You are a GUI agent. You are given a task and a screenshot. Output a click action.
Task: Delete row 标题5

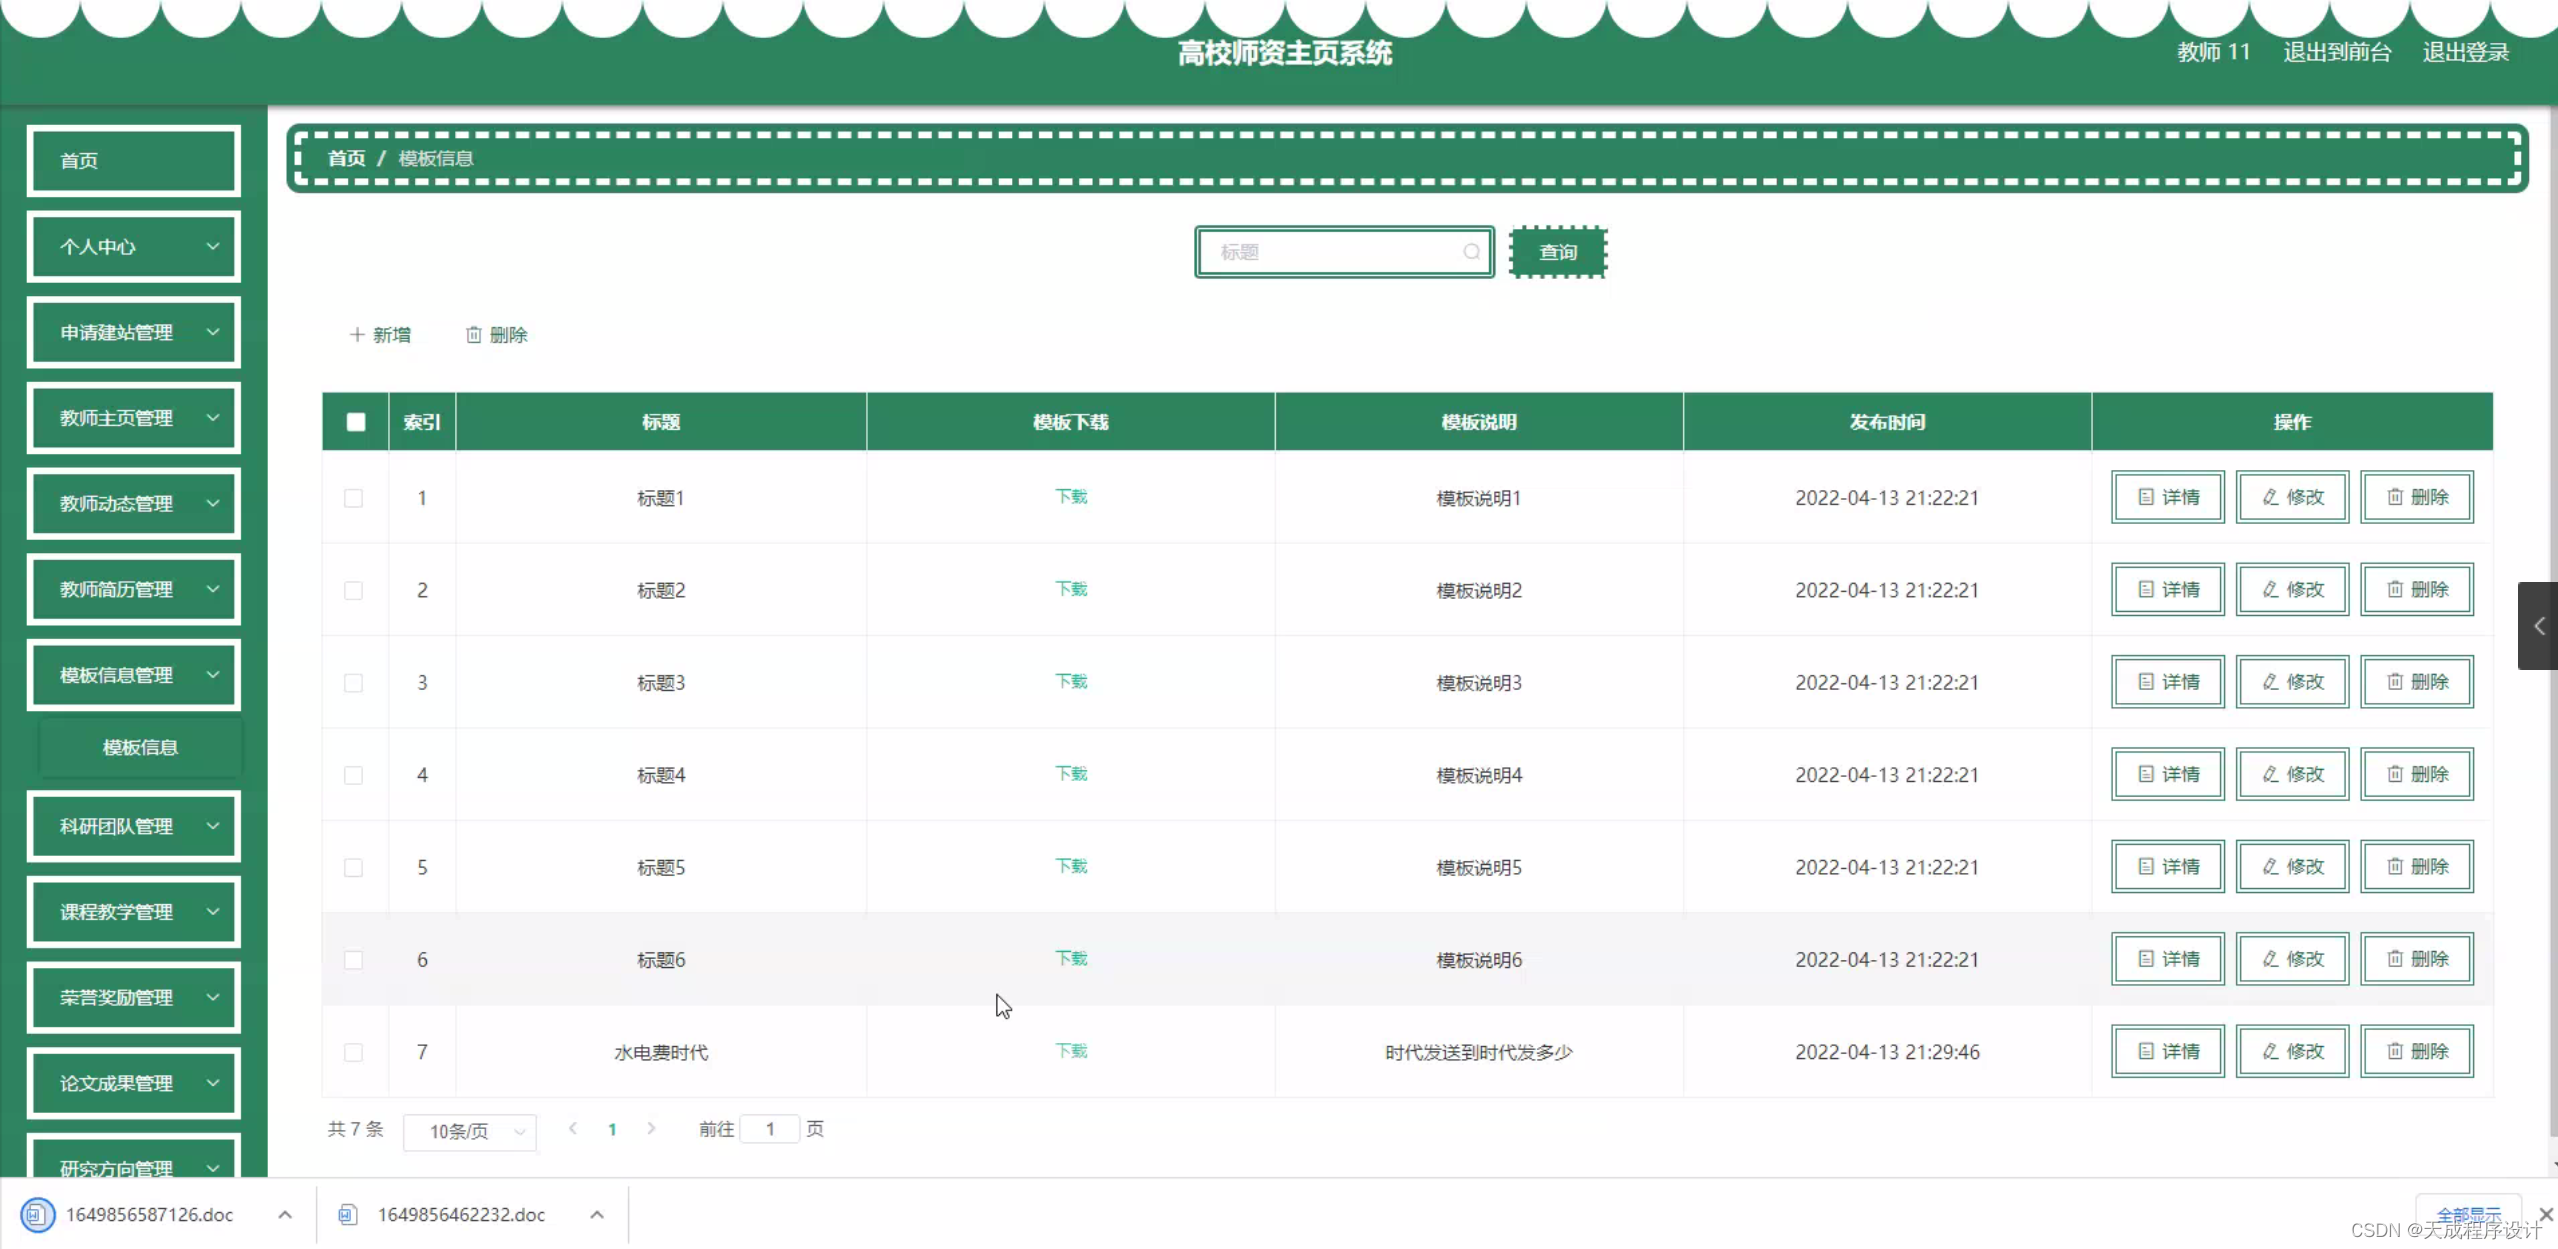pyautogui.click(x=2417, y=866)
